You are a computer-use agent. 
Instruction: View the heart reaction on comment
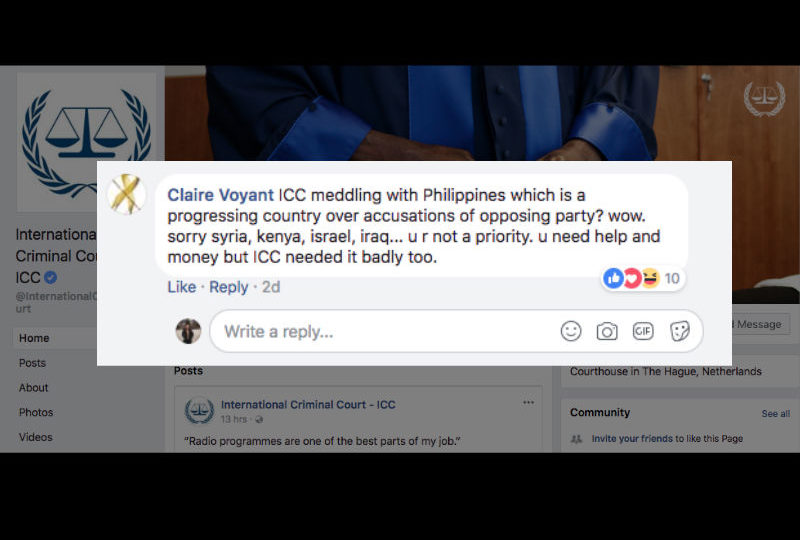[632, 278]
